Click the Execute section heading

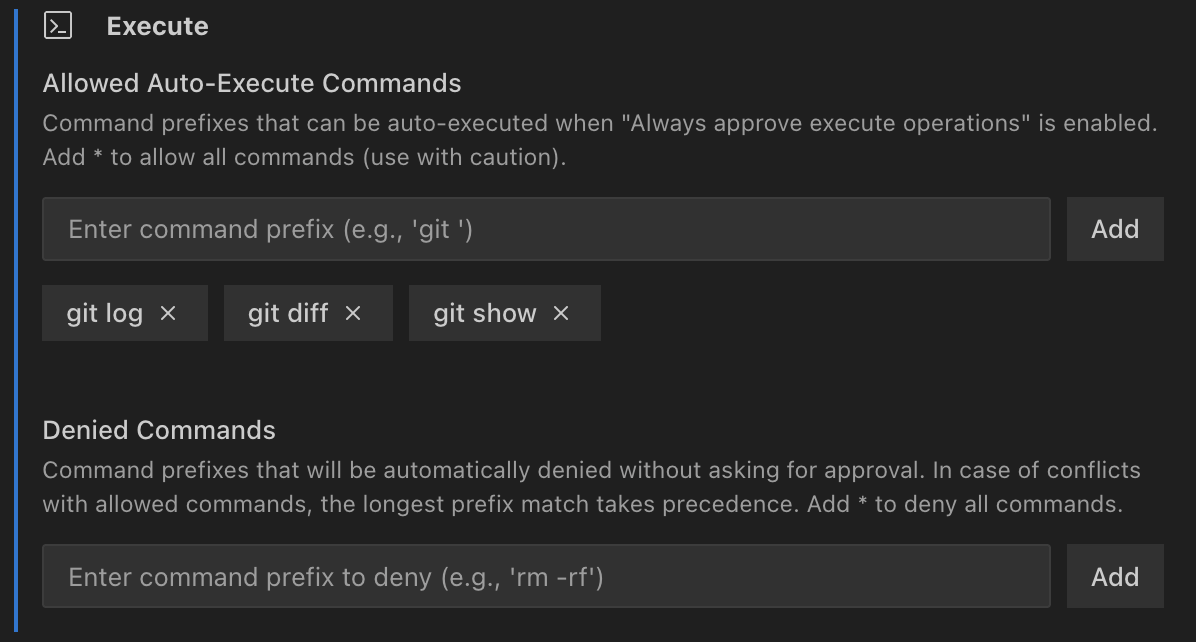coord(157,26)
